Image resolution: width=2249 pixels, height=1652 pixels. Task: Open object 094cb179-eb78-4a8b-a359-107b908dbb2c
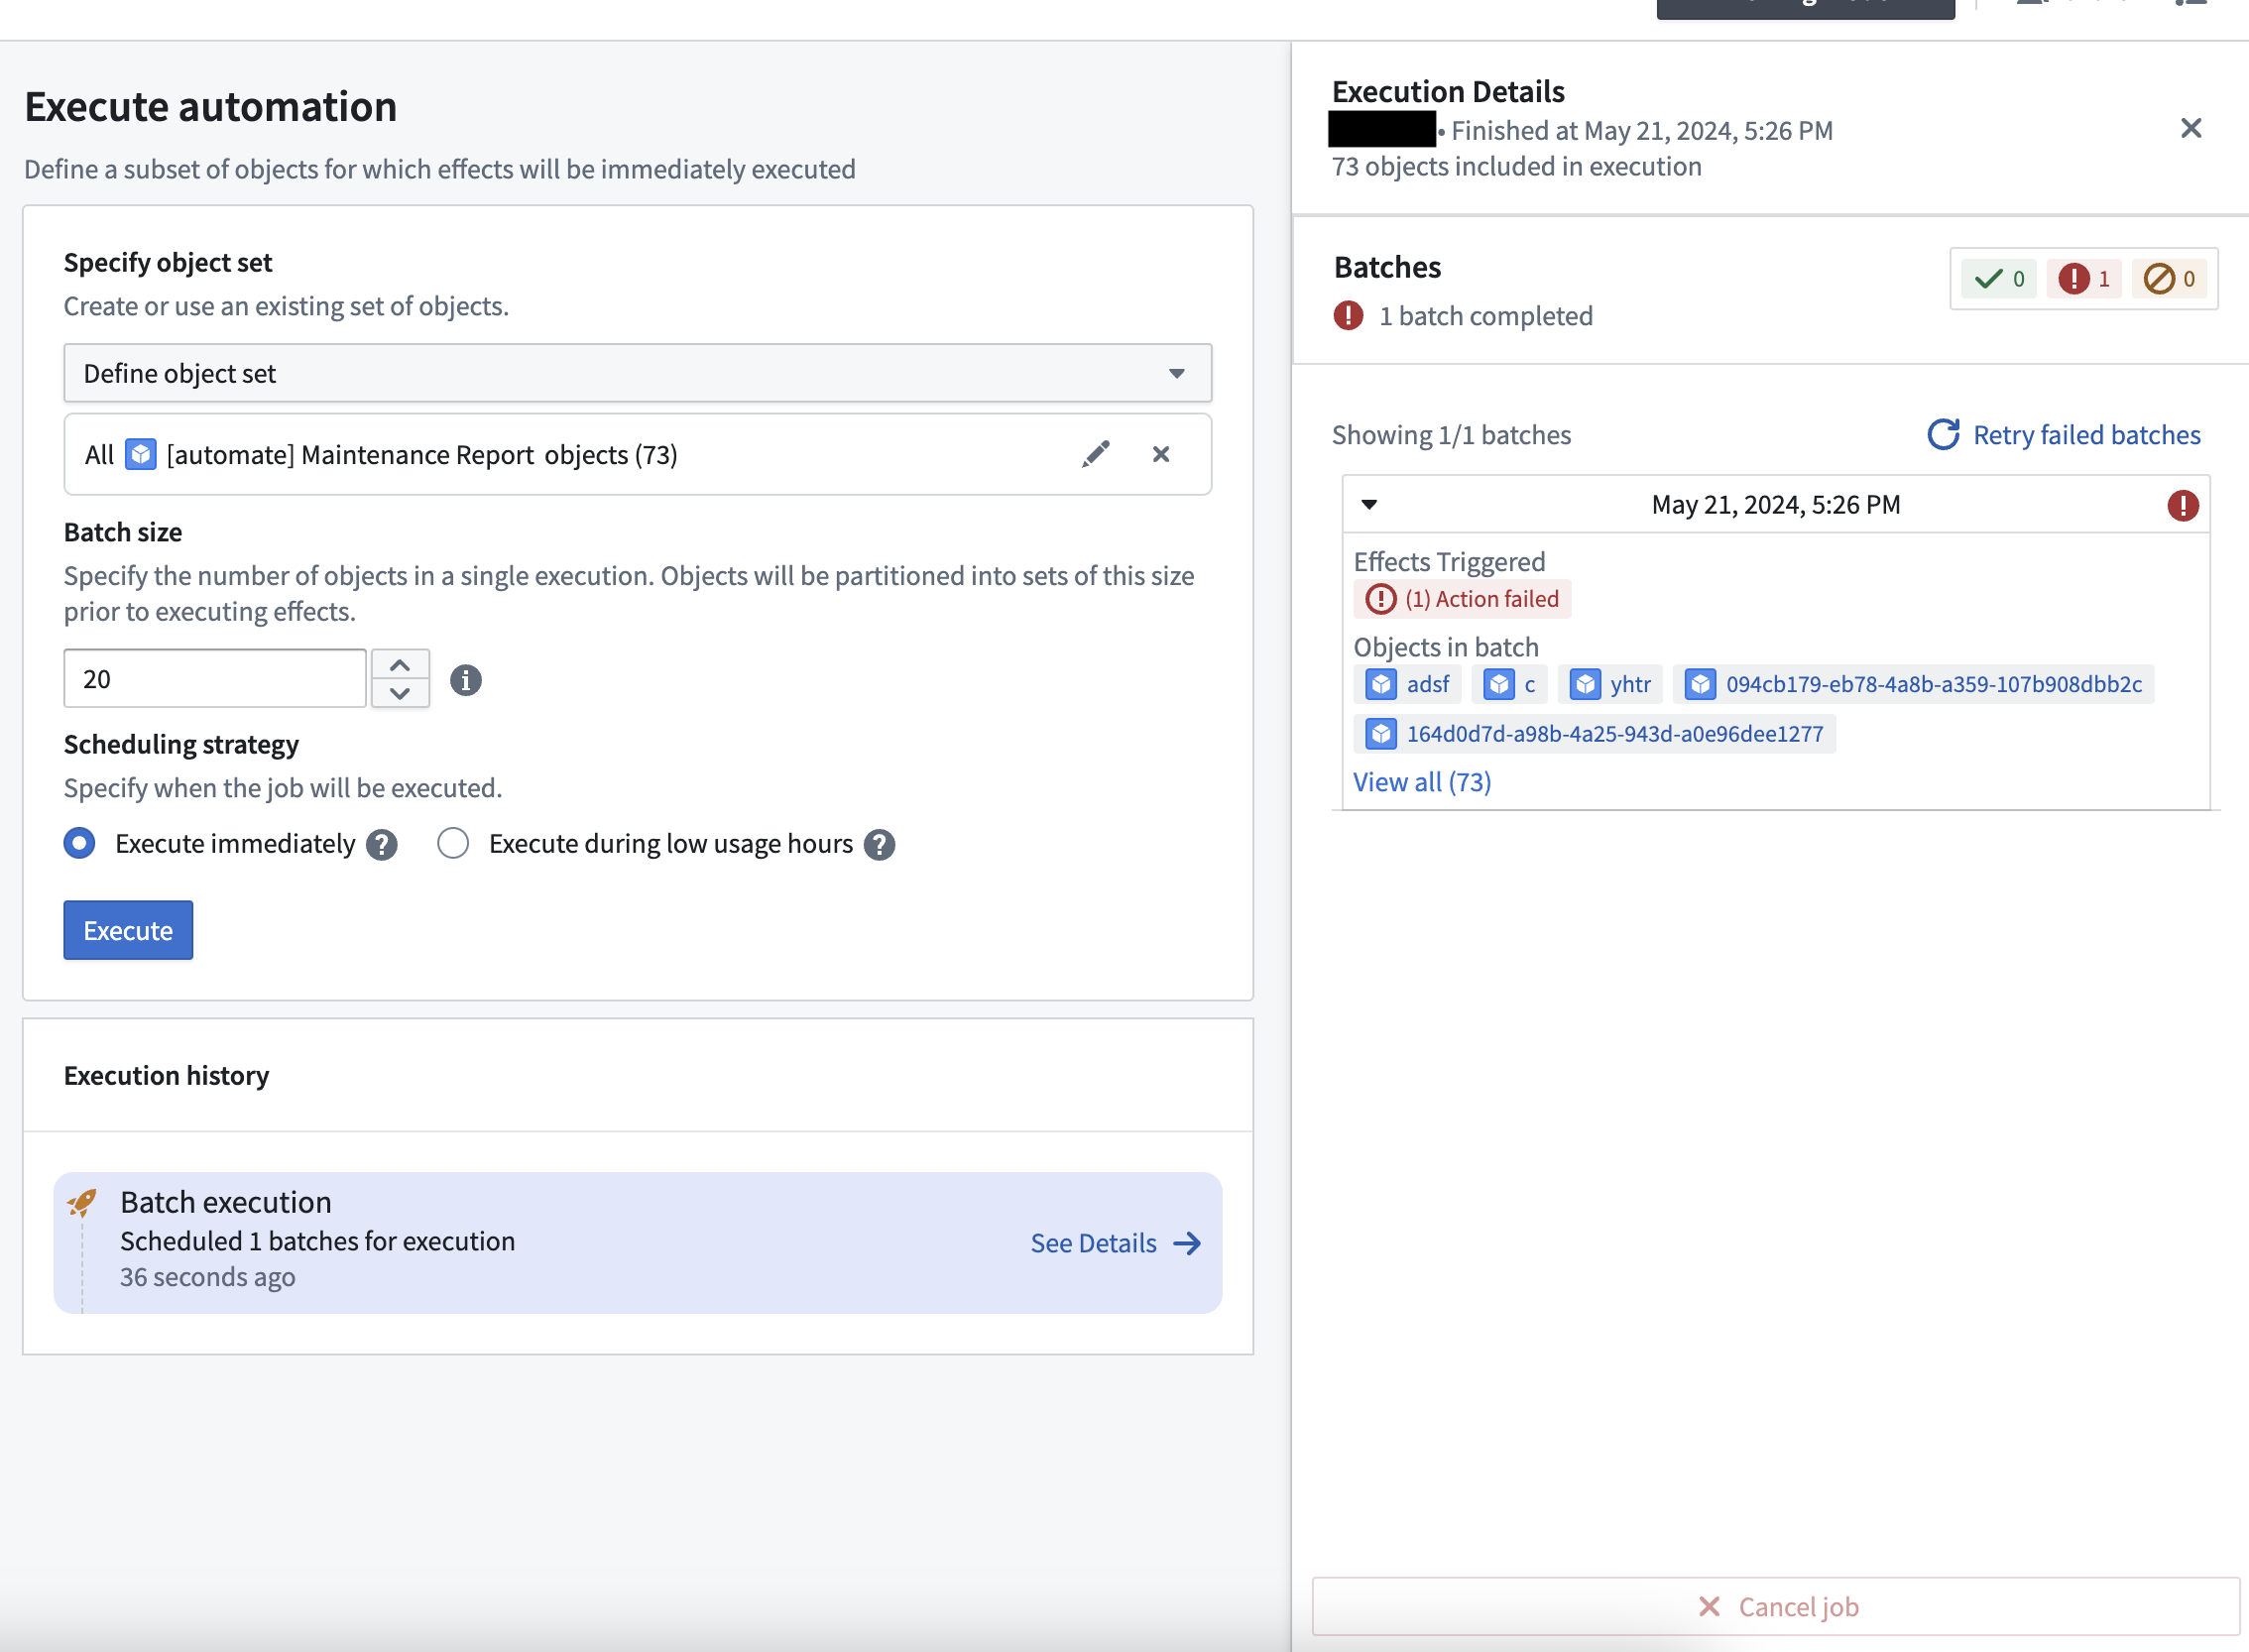click(x=1913, y=684)
